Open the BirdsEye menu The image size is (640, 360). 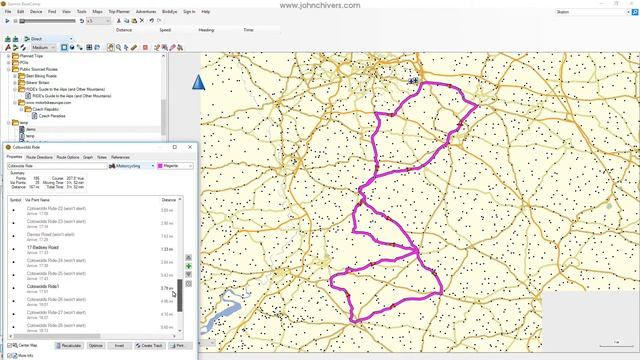pos(169,12)
